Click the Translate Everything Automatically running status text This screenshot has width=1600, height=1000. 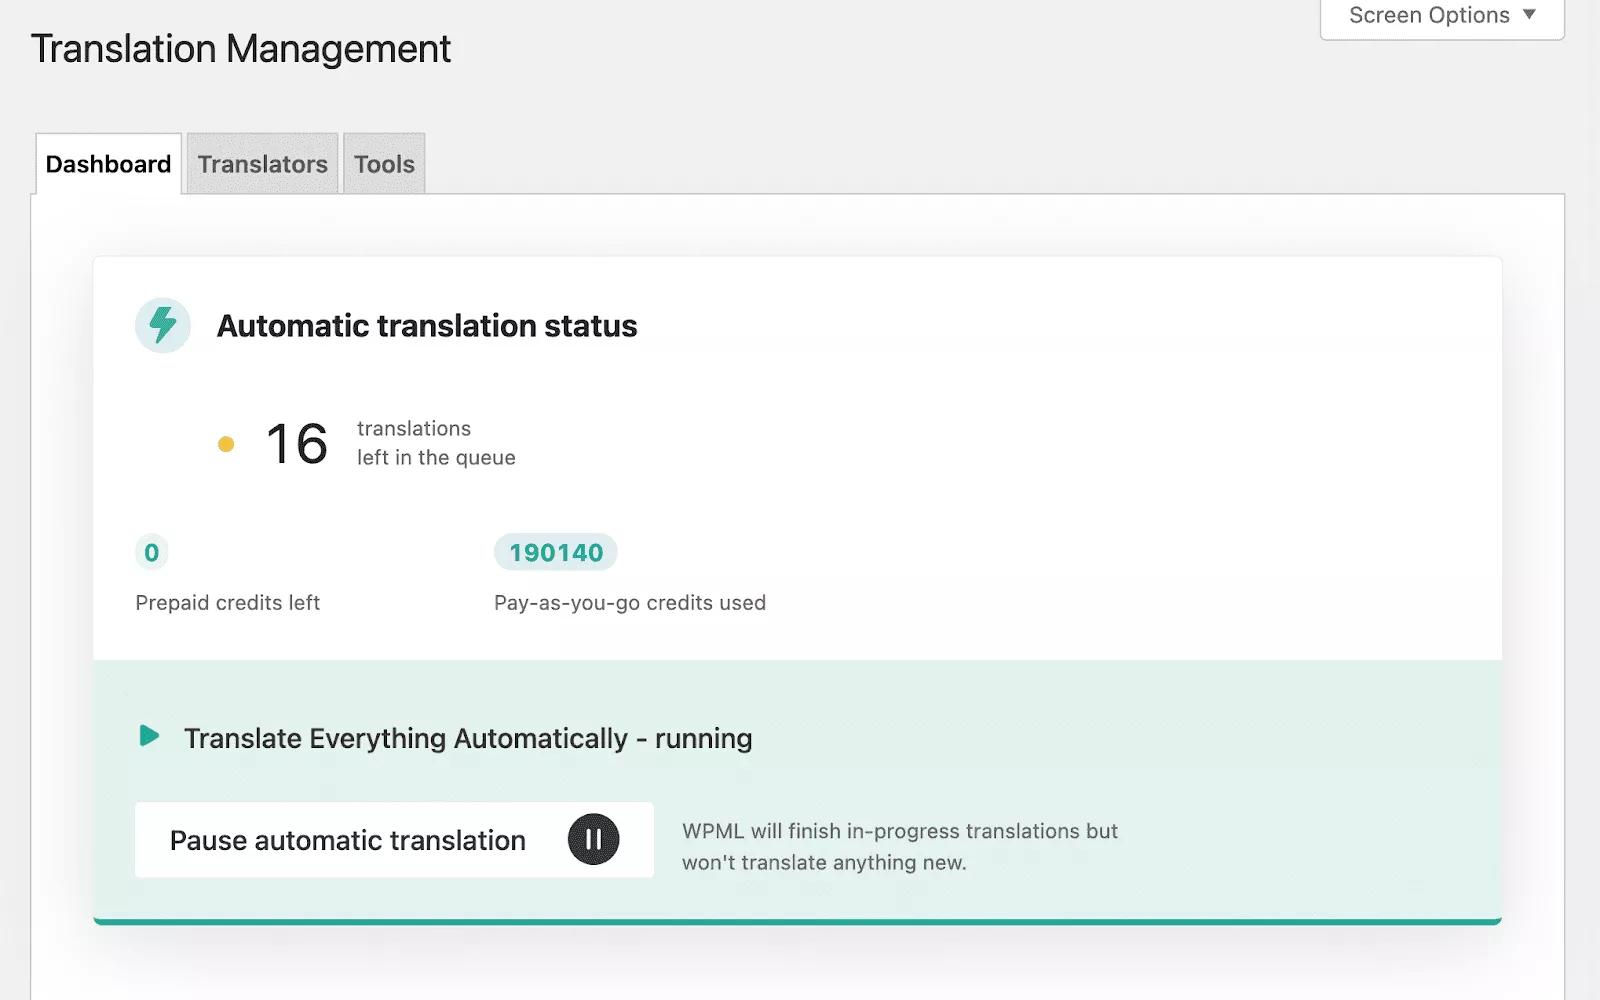tap(468, 738)
